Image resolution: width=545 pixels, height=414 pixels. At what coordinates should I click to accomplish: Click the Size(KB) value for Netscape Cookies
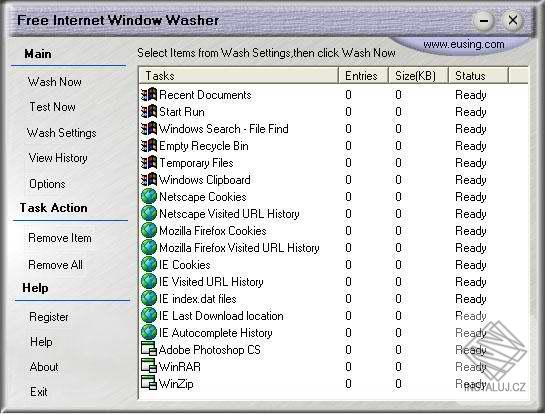tap(398, 197)
